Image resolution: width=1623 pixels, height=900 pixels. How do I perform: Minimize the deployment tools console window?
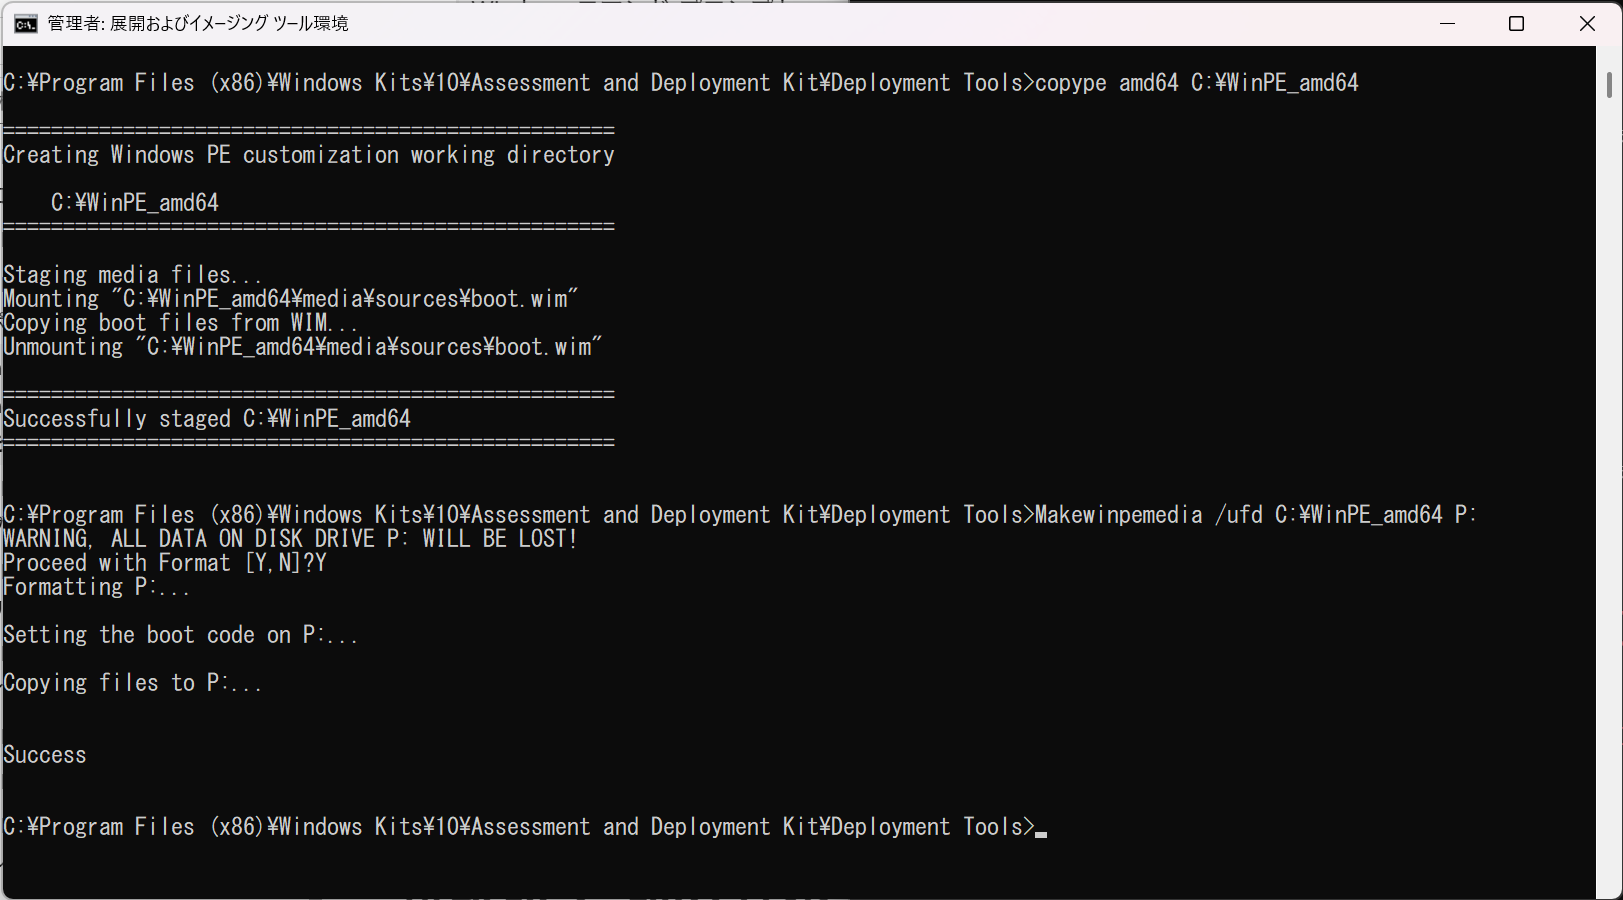[x=1447, y=23]
